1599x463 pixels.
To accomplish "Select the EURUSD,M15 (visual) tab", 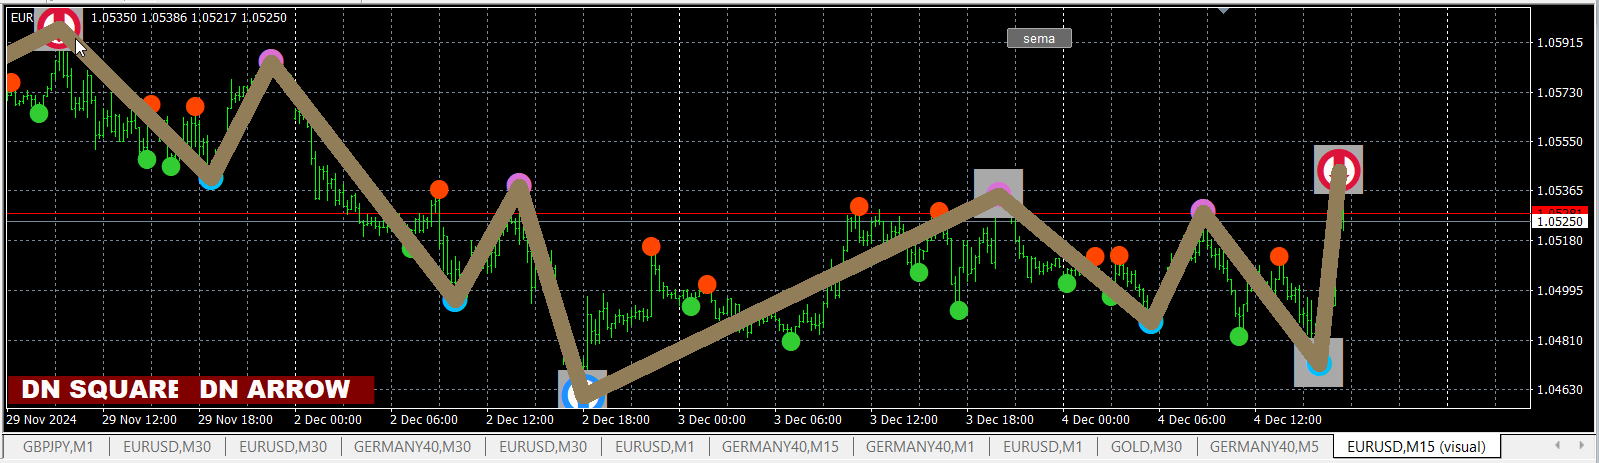I will coord(1416,447).
